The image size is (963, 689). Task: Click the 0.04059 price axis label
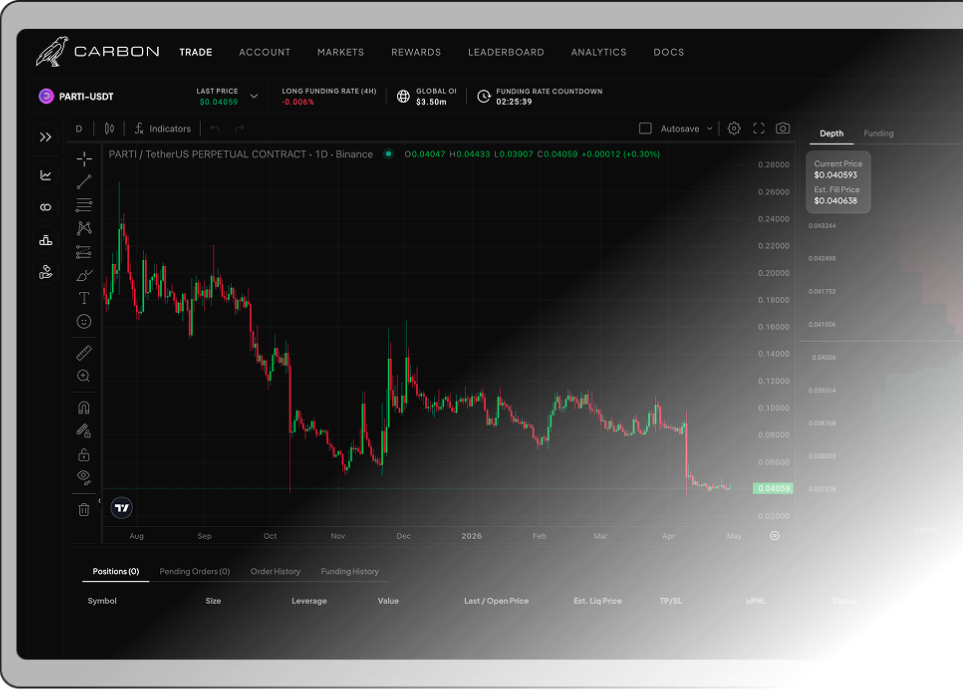773,488
